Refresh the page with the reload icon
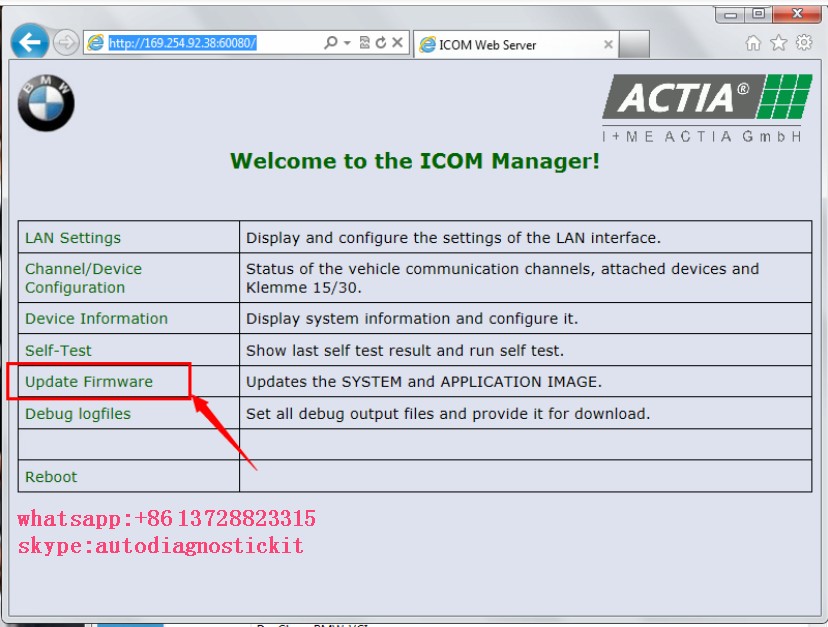The image size is (828, 627). [x=381, y=42]
